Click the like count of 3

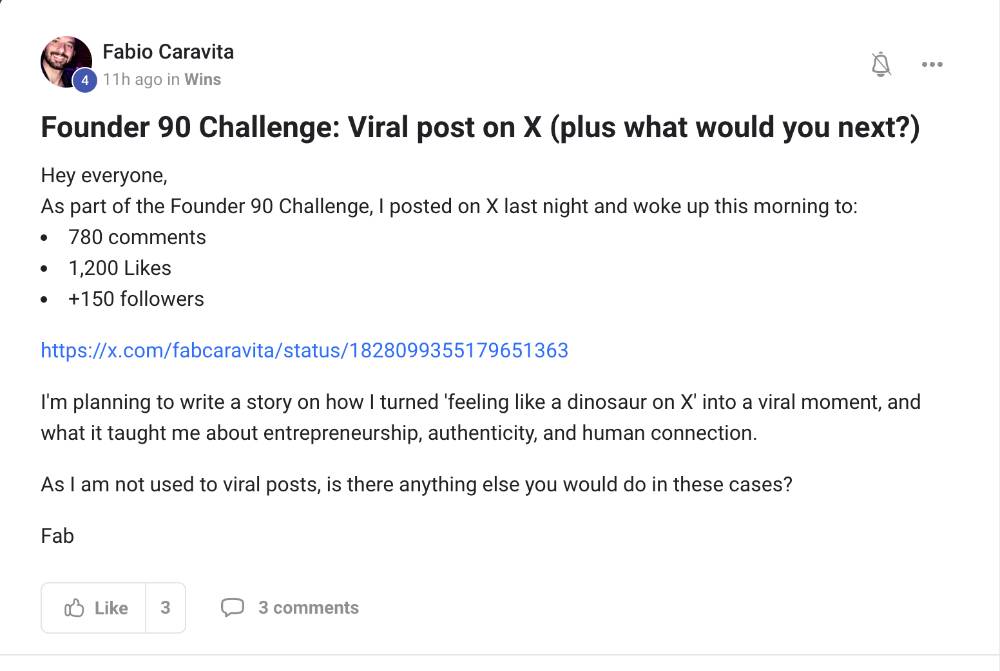click(165, 608)
